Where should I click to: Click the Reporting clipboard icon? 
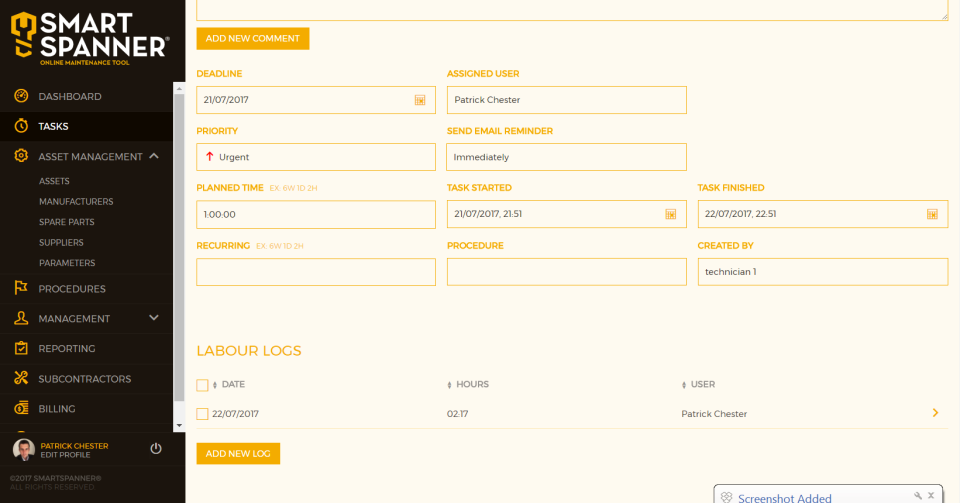click(x=21, y=348)
